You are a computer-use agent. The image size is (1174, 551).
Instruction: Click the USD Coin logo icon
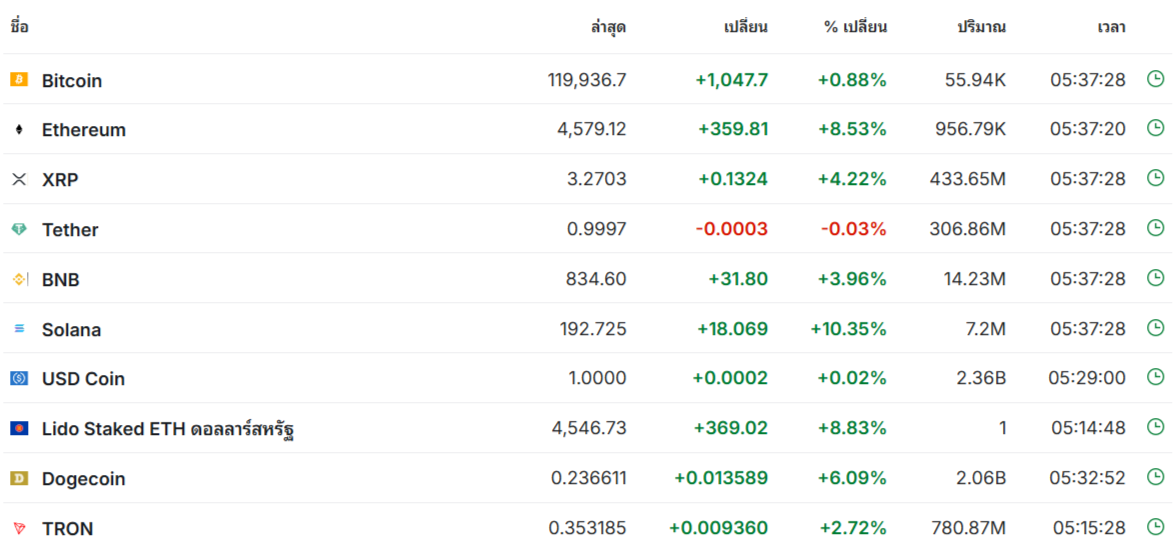click(19, 379)
